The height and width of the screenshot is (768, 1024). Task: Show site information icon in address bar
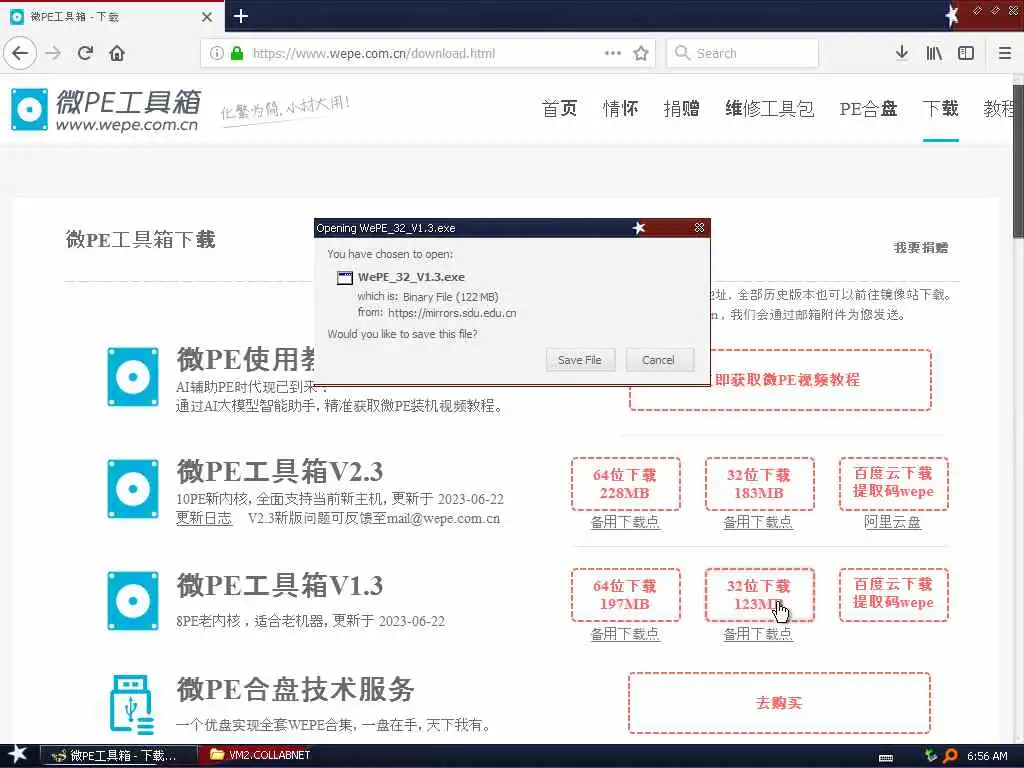coord(217,53)
